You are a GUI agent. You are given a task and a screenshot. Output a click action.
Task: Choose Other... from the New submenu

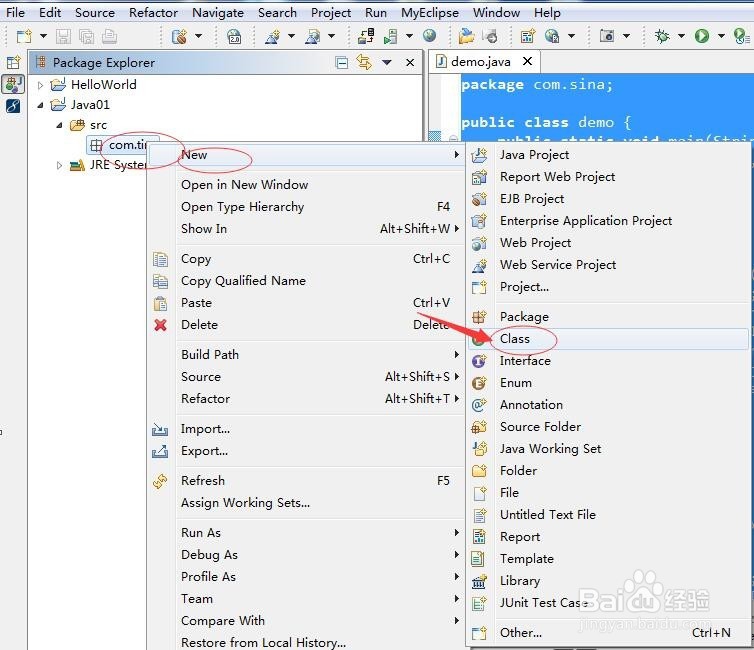608,633
